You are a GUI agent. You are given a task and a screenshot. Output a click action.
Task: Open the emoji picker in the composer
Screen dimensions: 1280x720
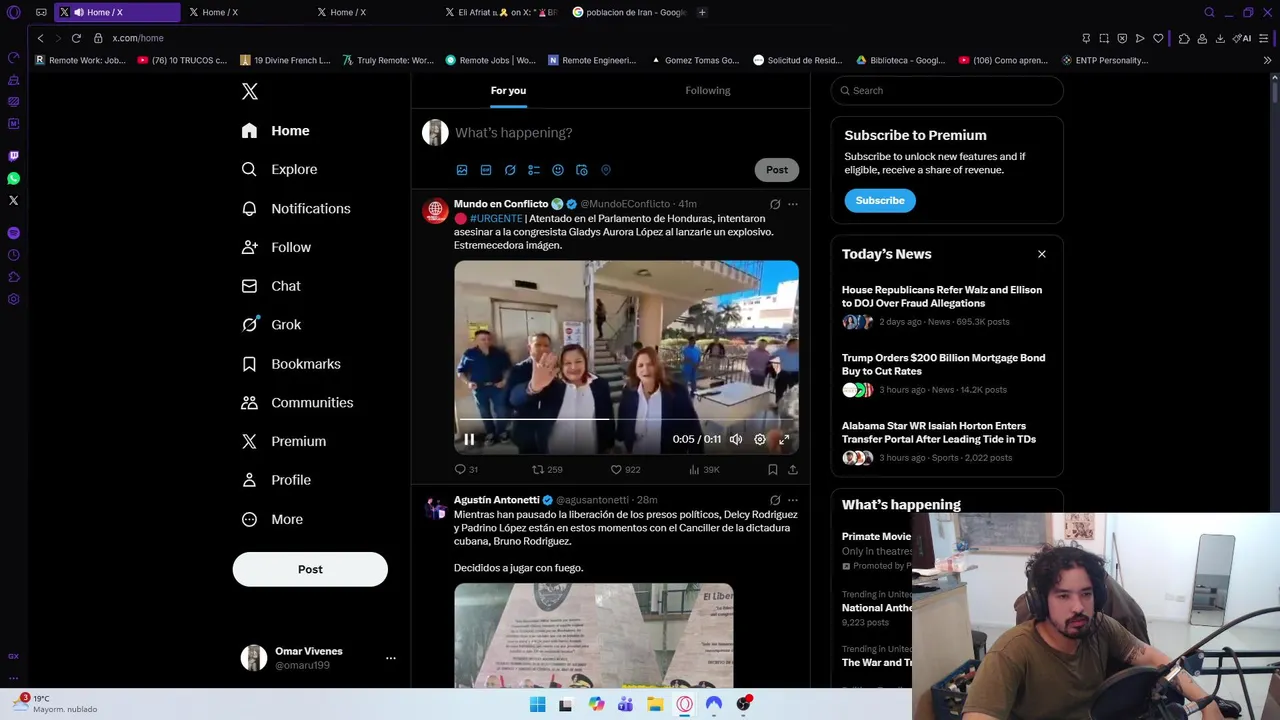[558, 170]
